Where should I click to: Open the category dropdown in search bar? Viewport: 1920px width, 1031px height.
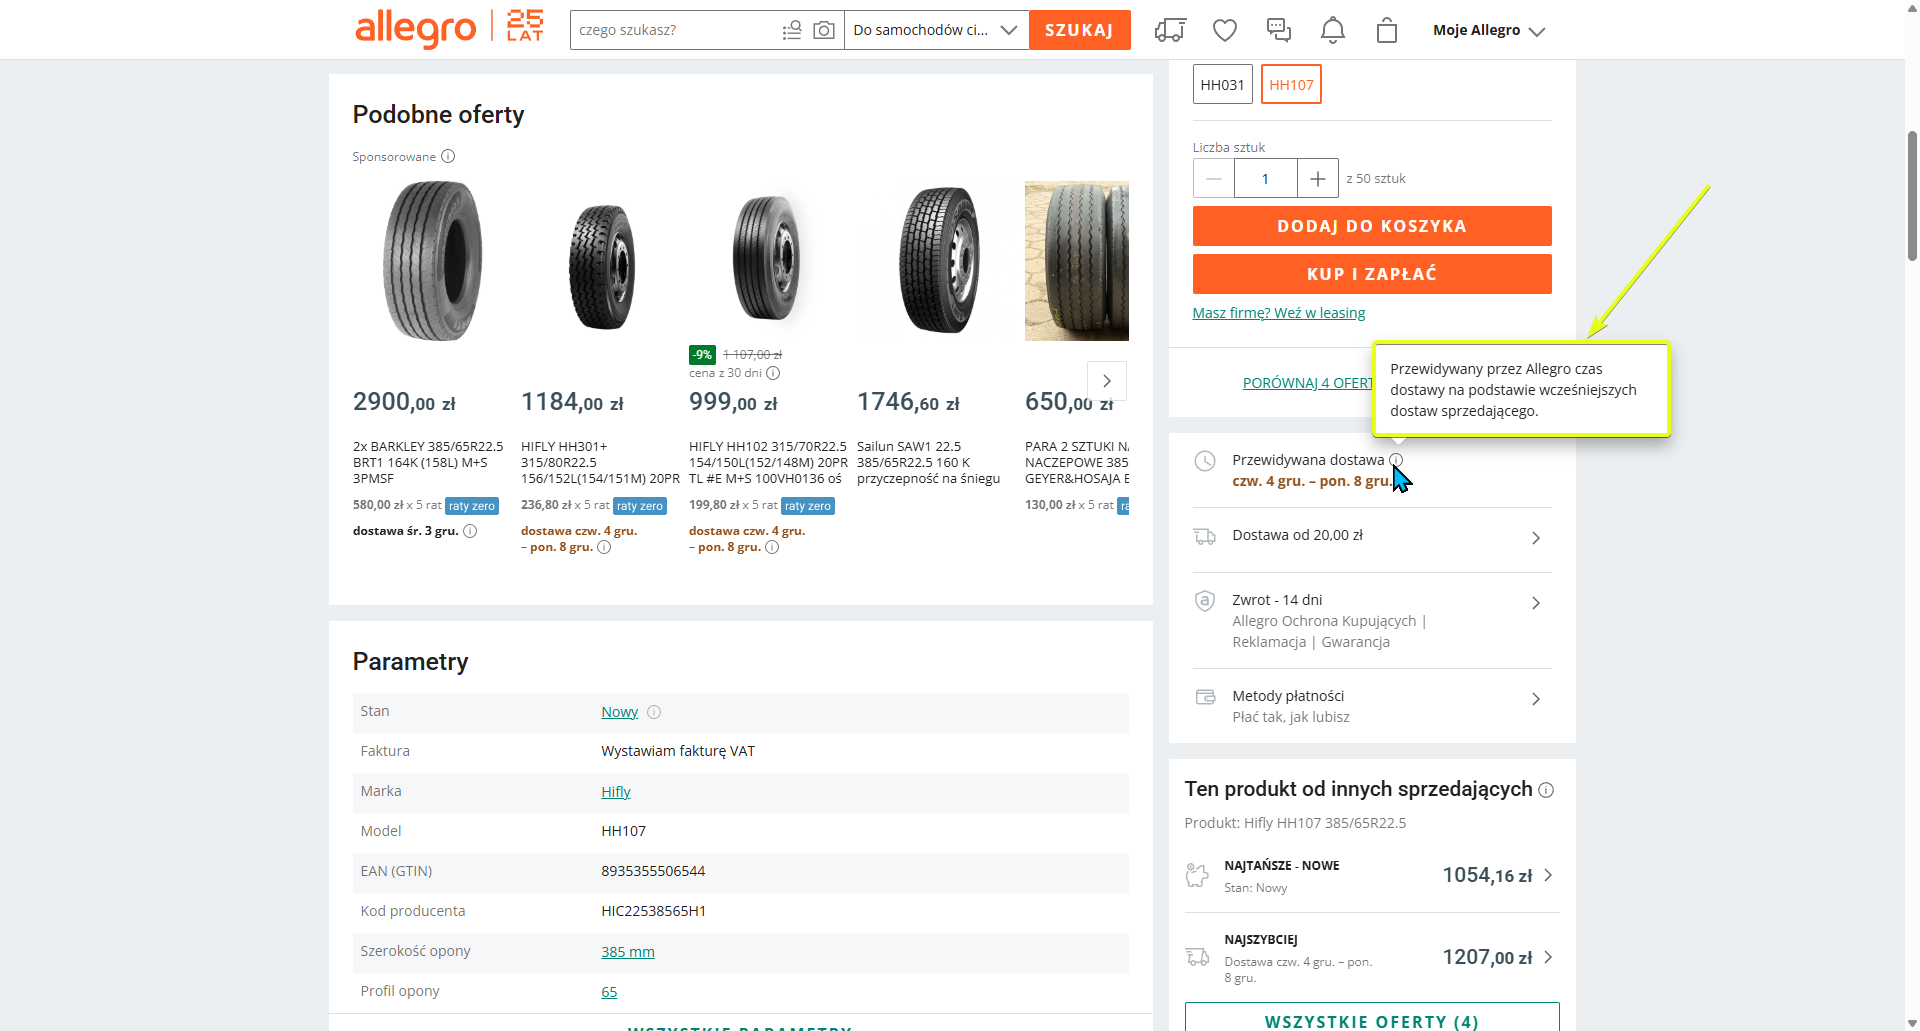(x=935, y=30)
